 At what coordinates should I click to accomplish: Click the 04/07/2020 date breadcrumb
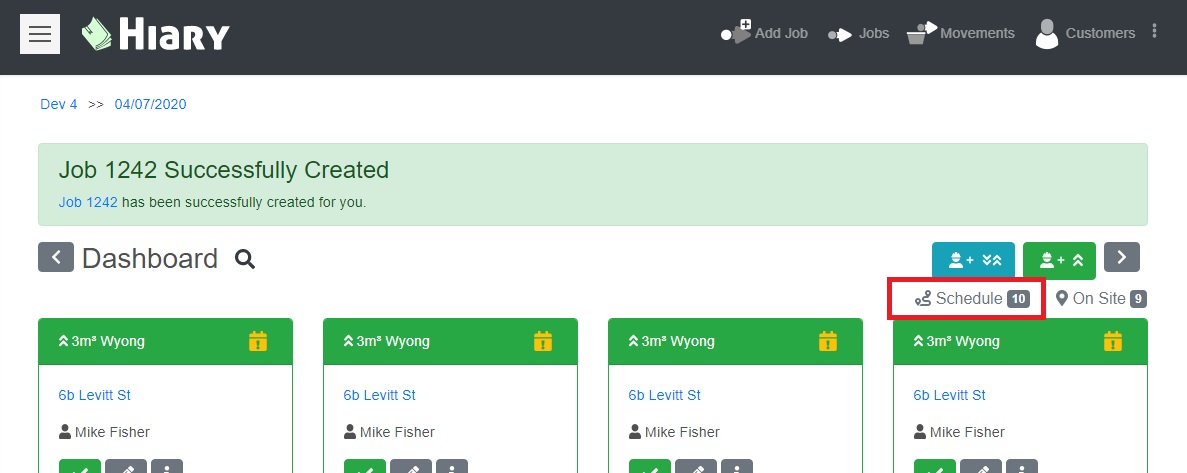pos(150,104)
